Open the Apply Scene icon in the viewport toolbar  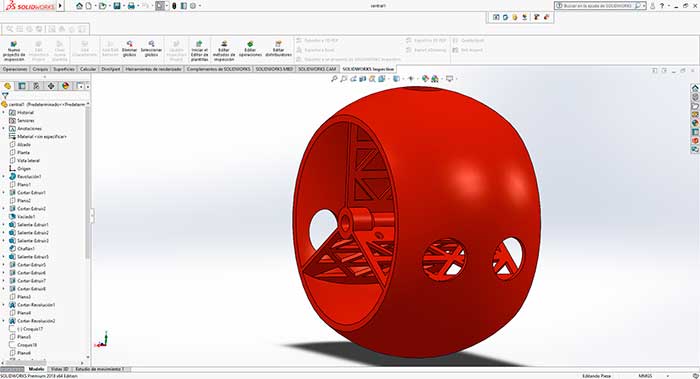click(x=435, y=79)
